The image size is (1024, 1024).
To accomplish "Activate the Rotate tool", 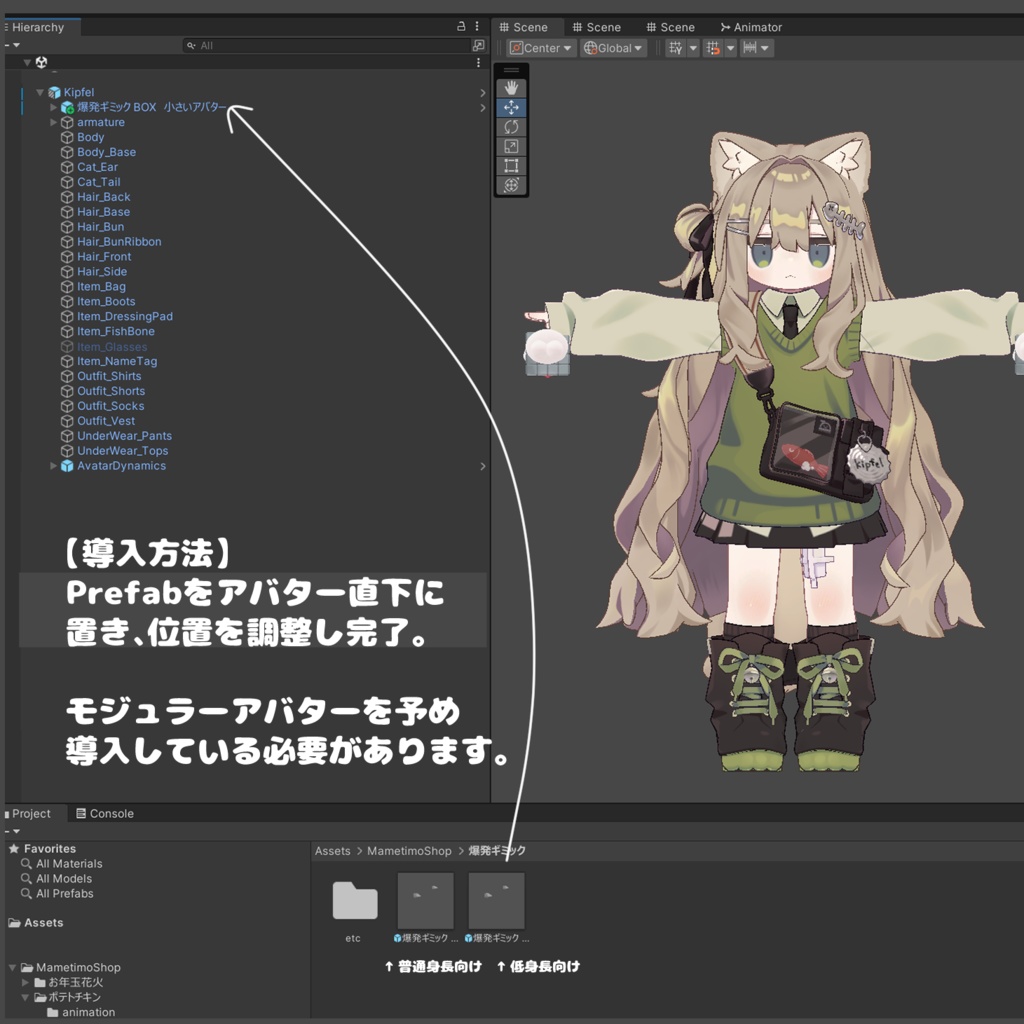I will point(511,126).
